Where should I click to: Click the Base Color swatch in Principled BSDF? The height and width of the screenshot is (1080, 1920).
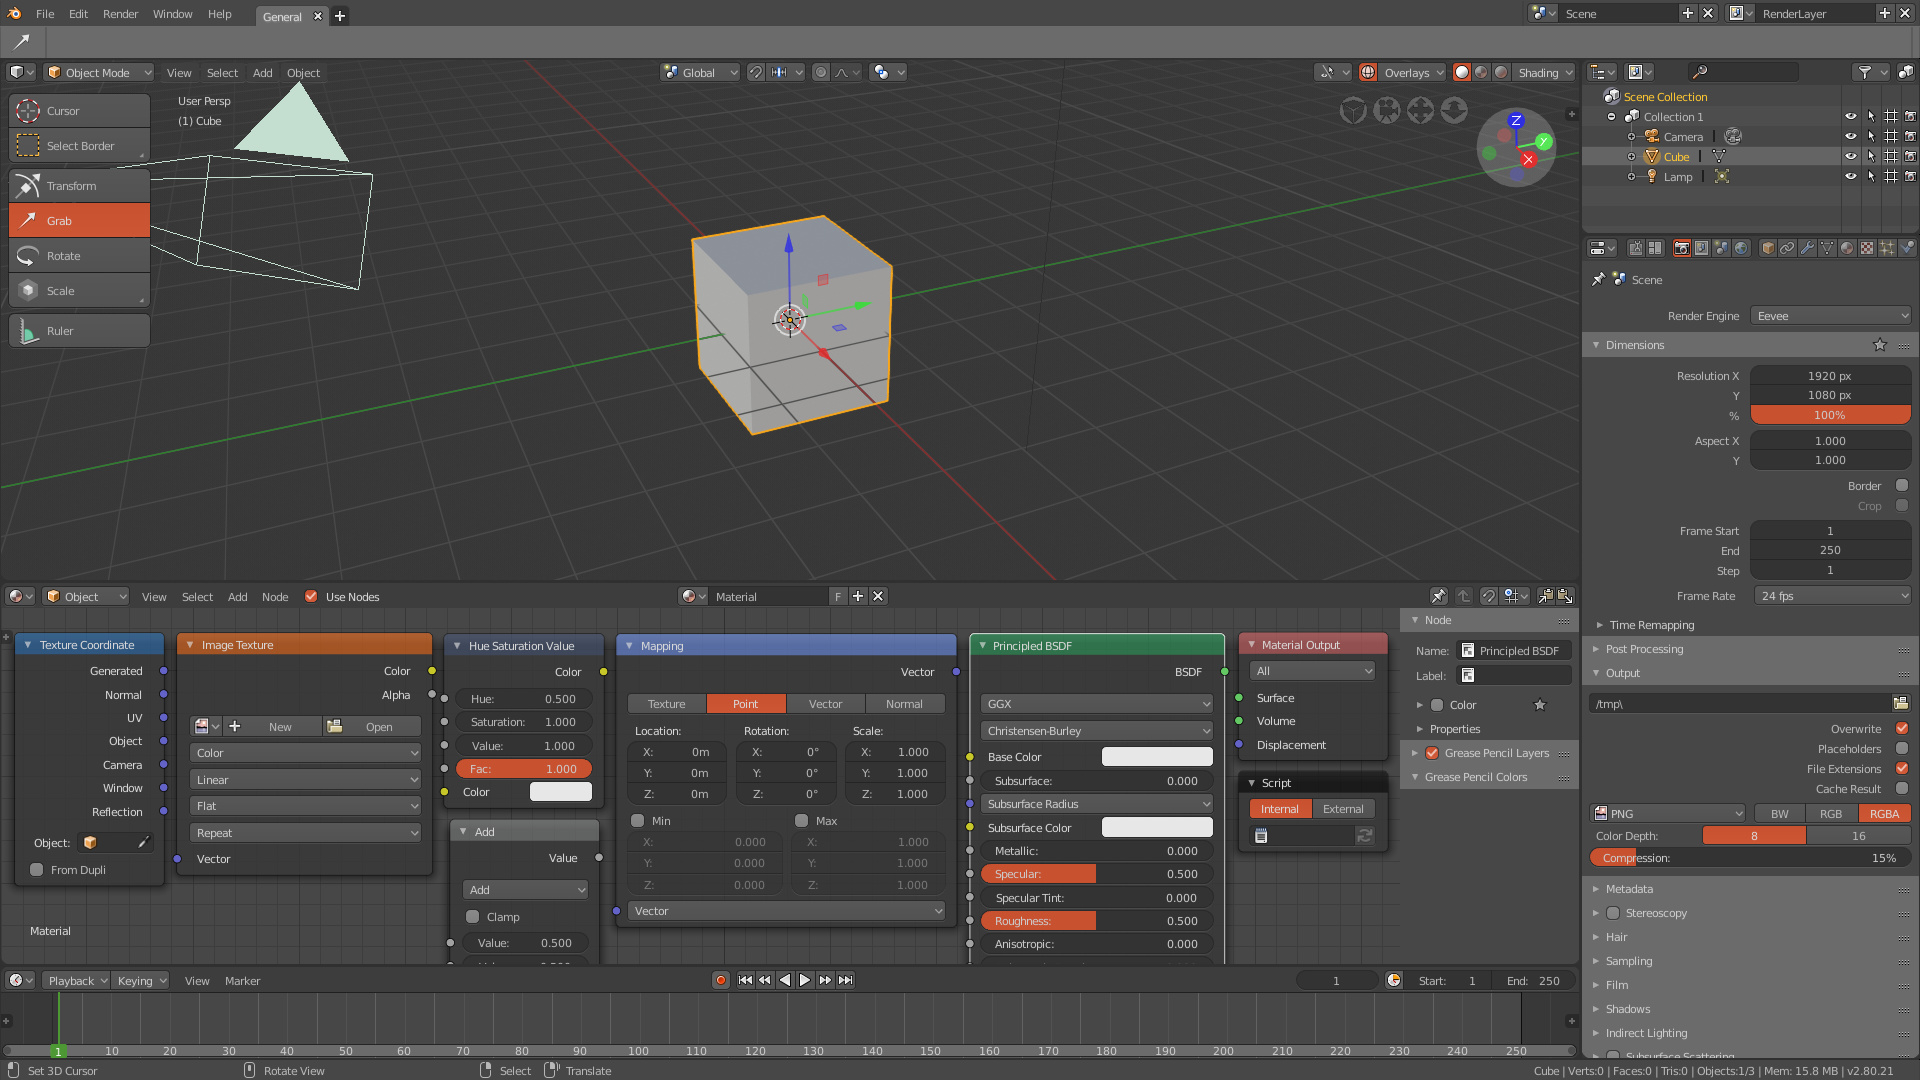[1156, 757]
